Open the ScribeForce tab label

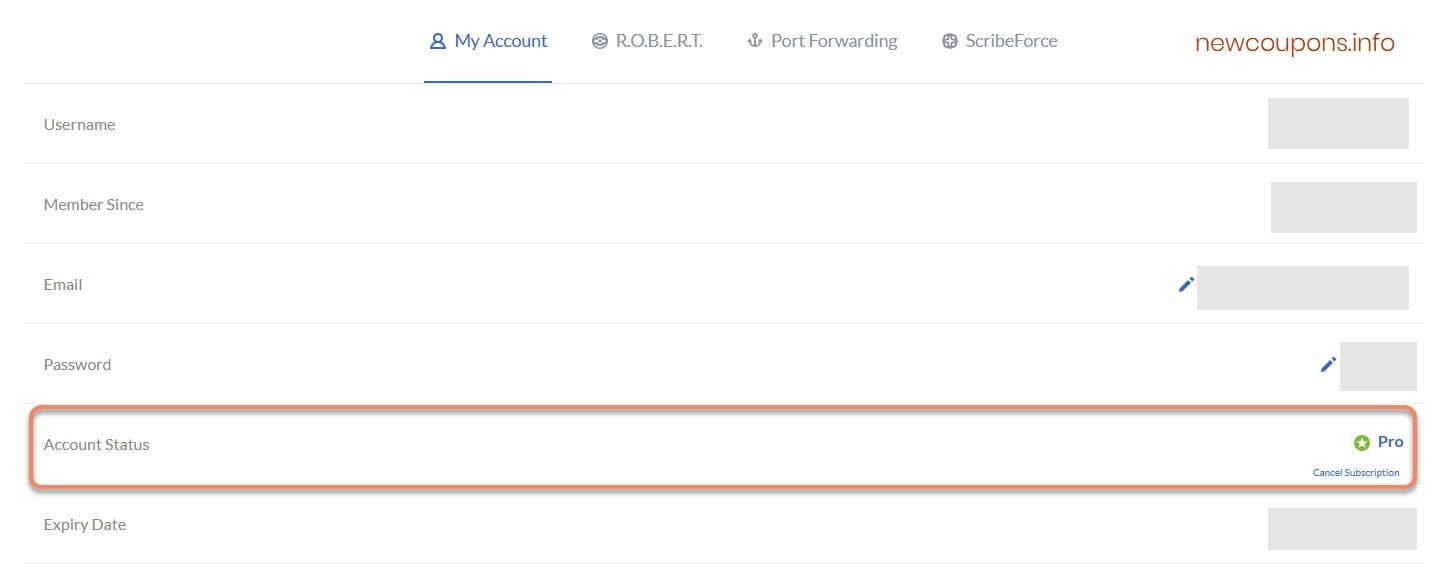click(x=1011, y=41)
